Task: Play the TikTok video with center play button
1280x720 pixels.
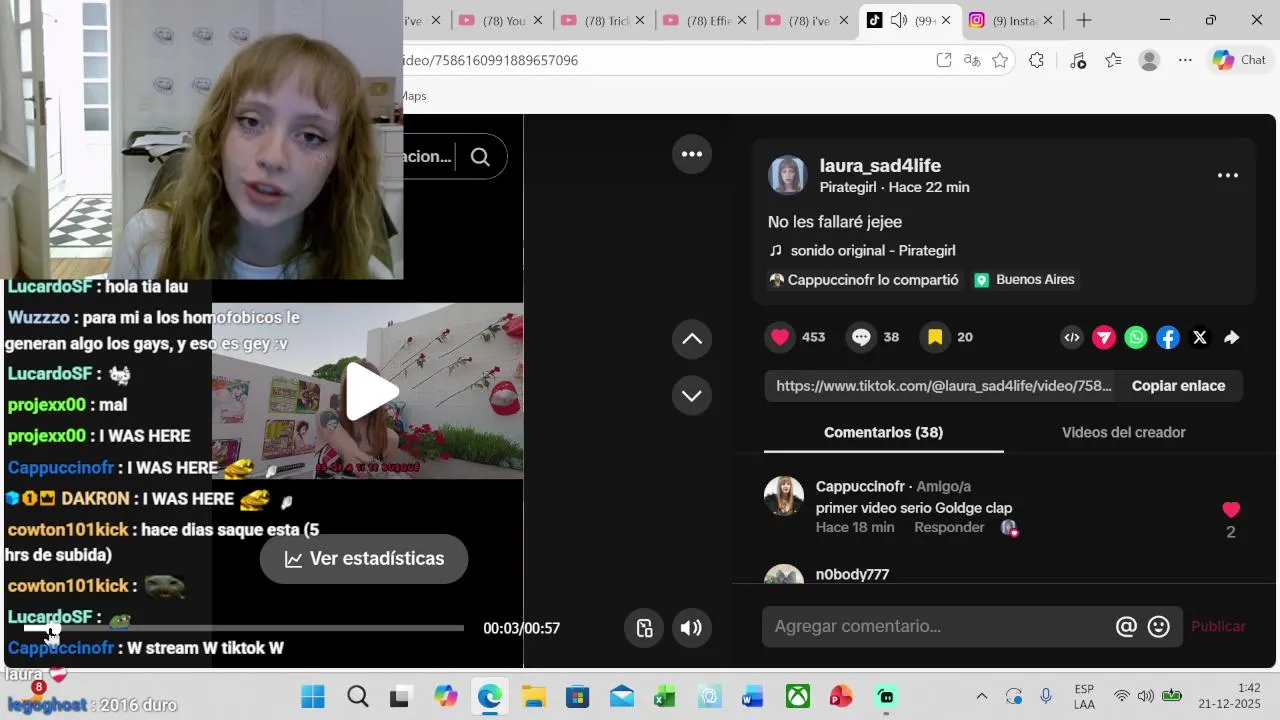Action: [x=372, y=391]
